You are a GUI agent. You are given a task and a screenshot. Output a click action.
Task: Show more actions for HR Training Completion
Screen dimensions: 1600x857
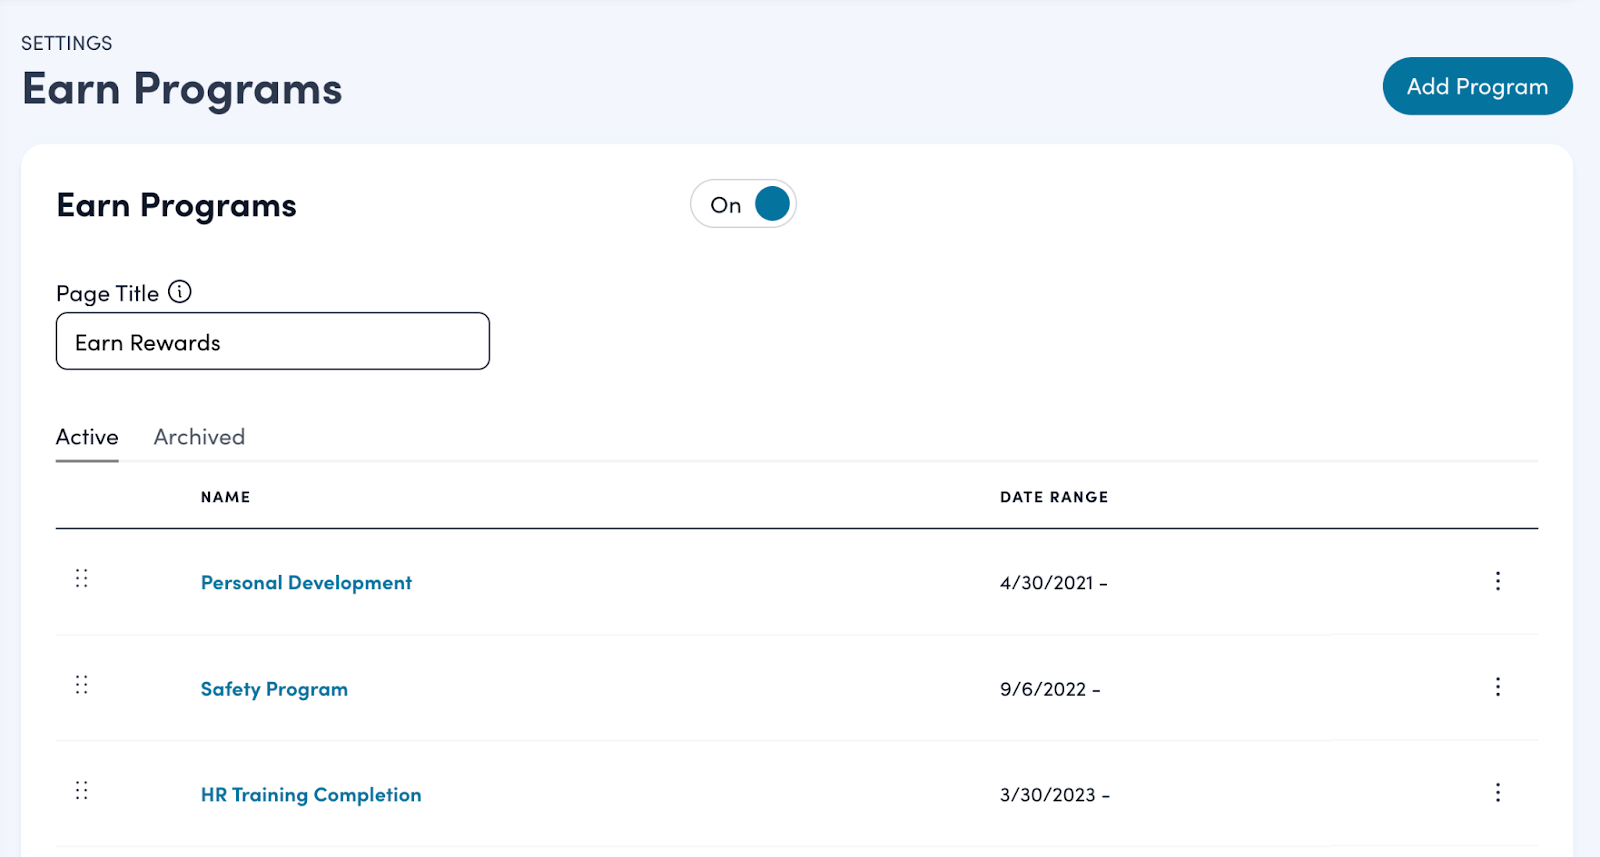pos(1497,793)
